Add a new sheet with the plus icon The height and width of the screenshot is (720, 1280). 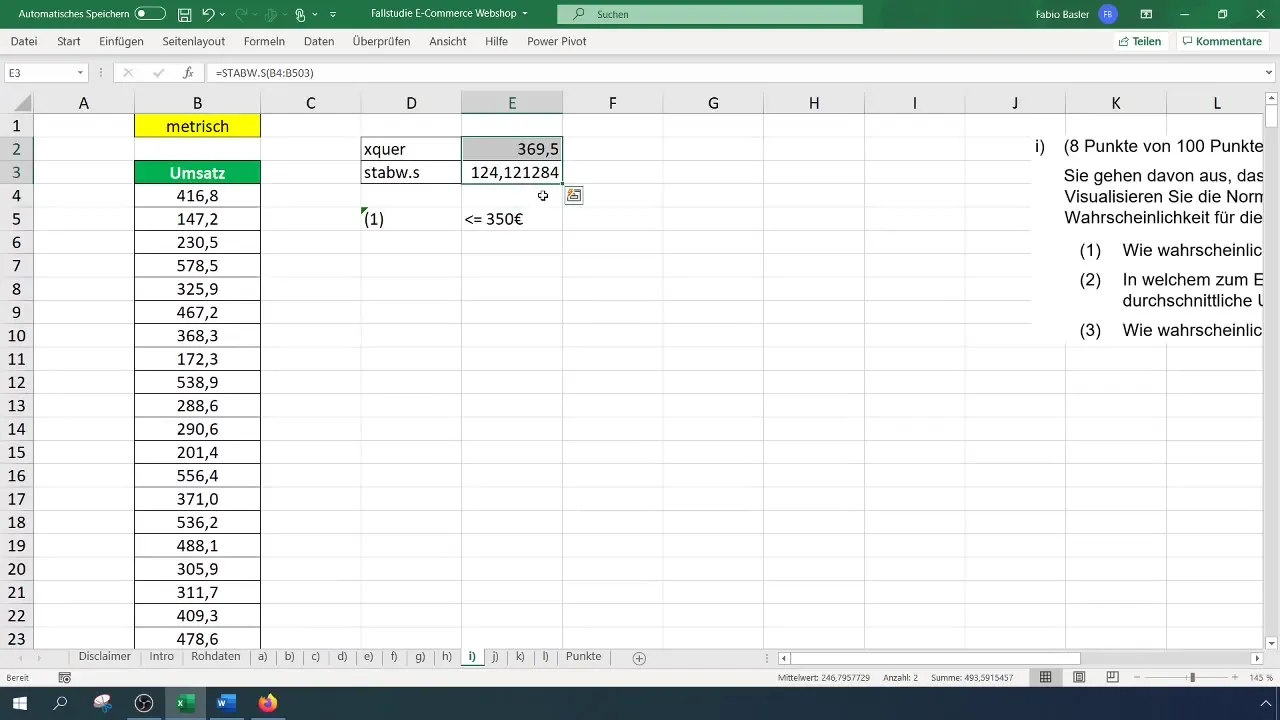tap(639, 658)
